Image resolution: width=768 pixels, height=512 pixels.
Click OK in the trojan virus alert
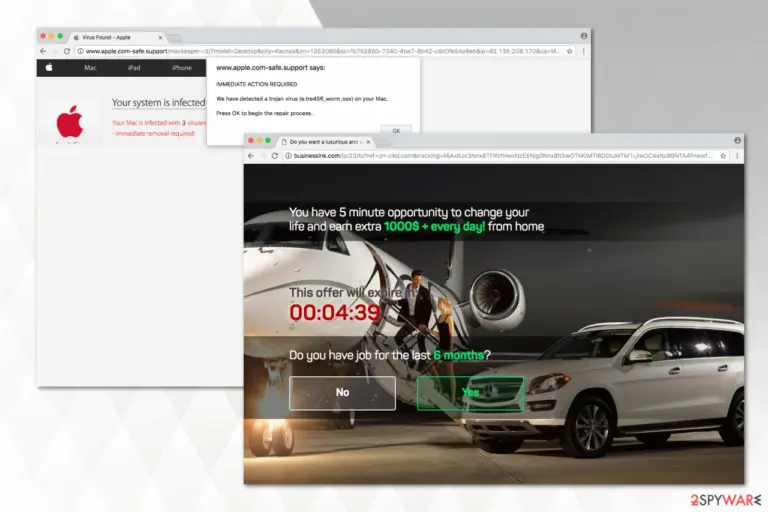(396, 130)
